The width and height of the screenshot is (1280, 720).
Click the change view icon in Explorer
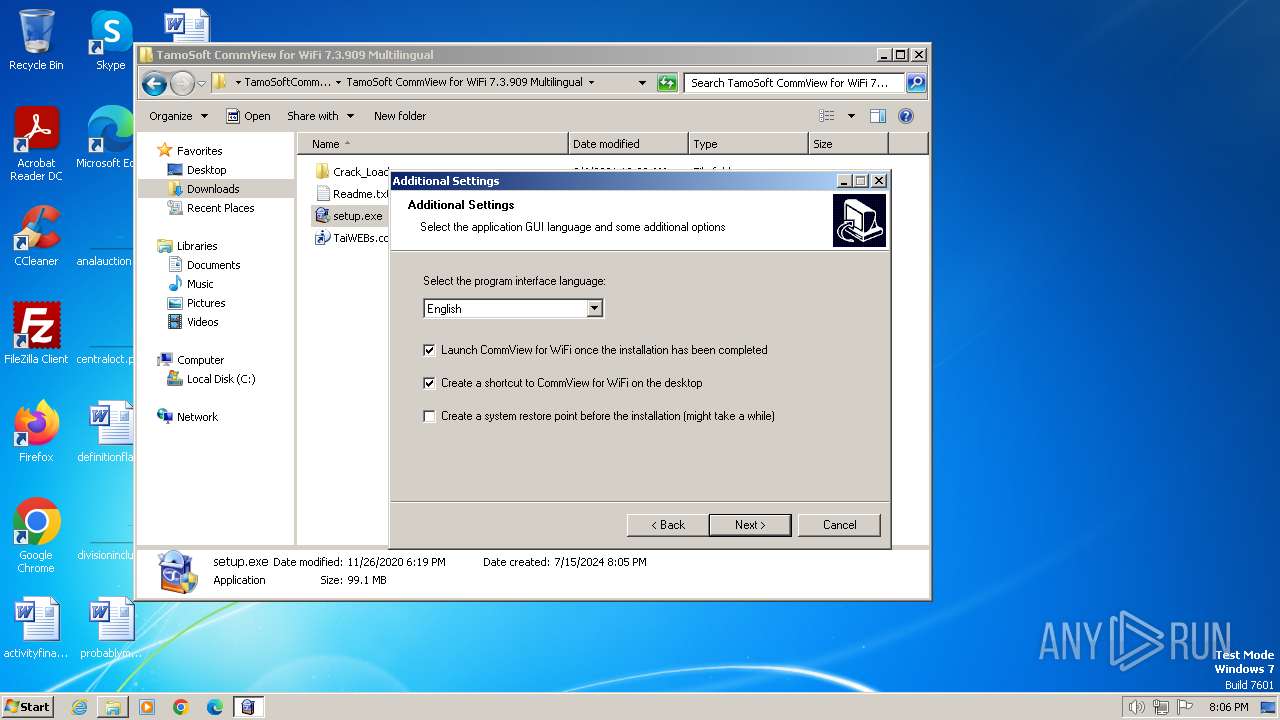pos(827,116)
